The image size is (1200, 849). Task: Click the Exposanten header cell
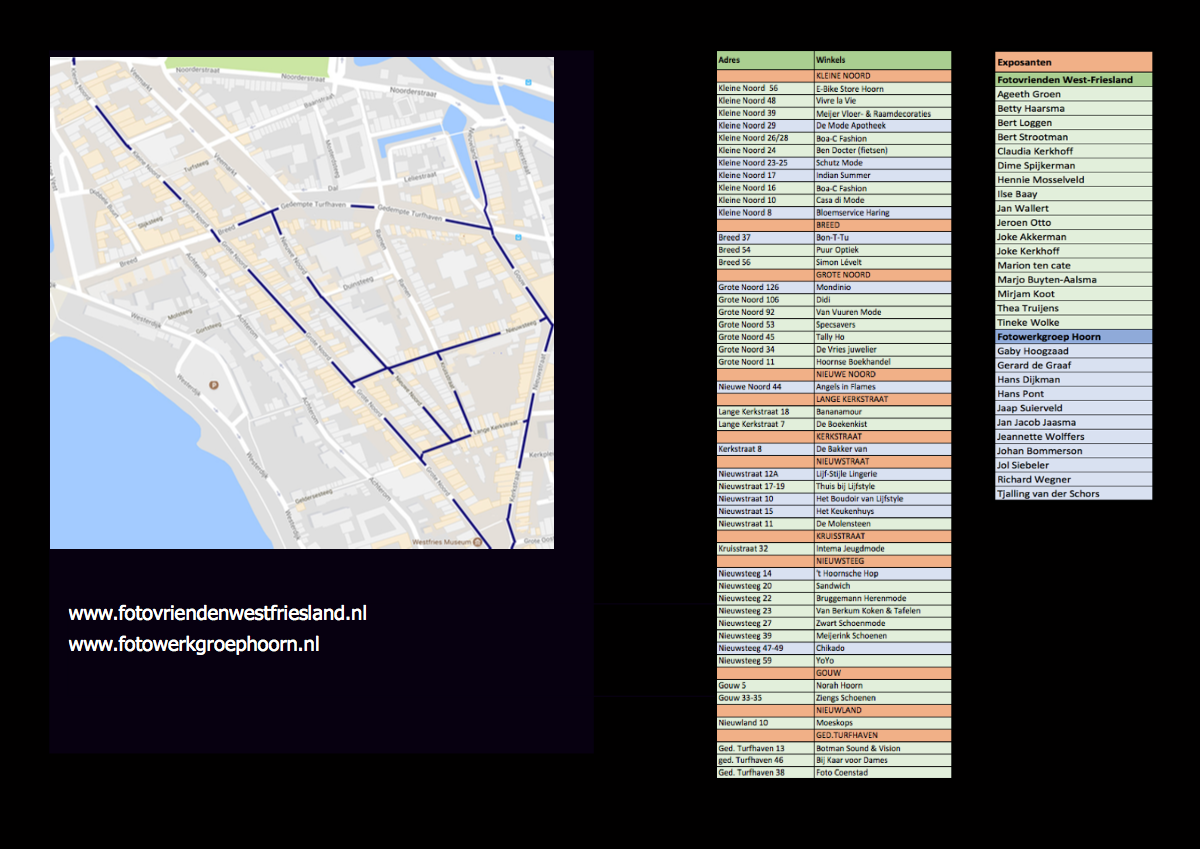pyautogui.click(x=1073, y=62)
